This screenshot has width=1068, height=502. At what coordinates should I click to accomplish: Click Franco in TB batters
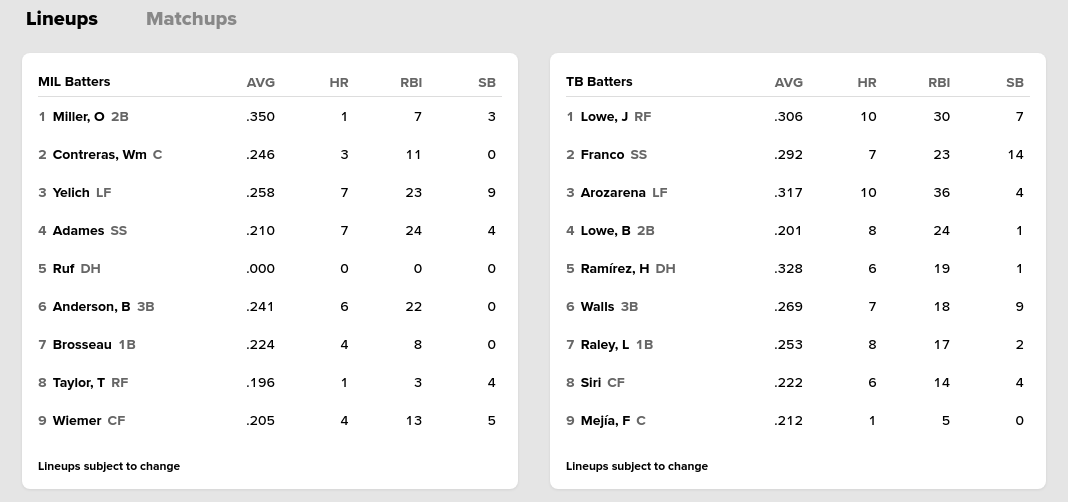tap(602, 155)
